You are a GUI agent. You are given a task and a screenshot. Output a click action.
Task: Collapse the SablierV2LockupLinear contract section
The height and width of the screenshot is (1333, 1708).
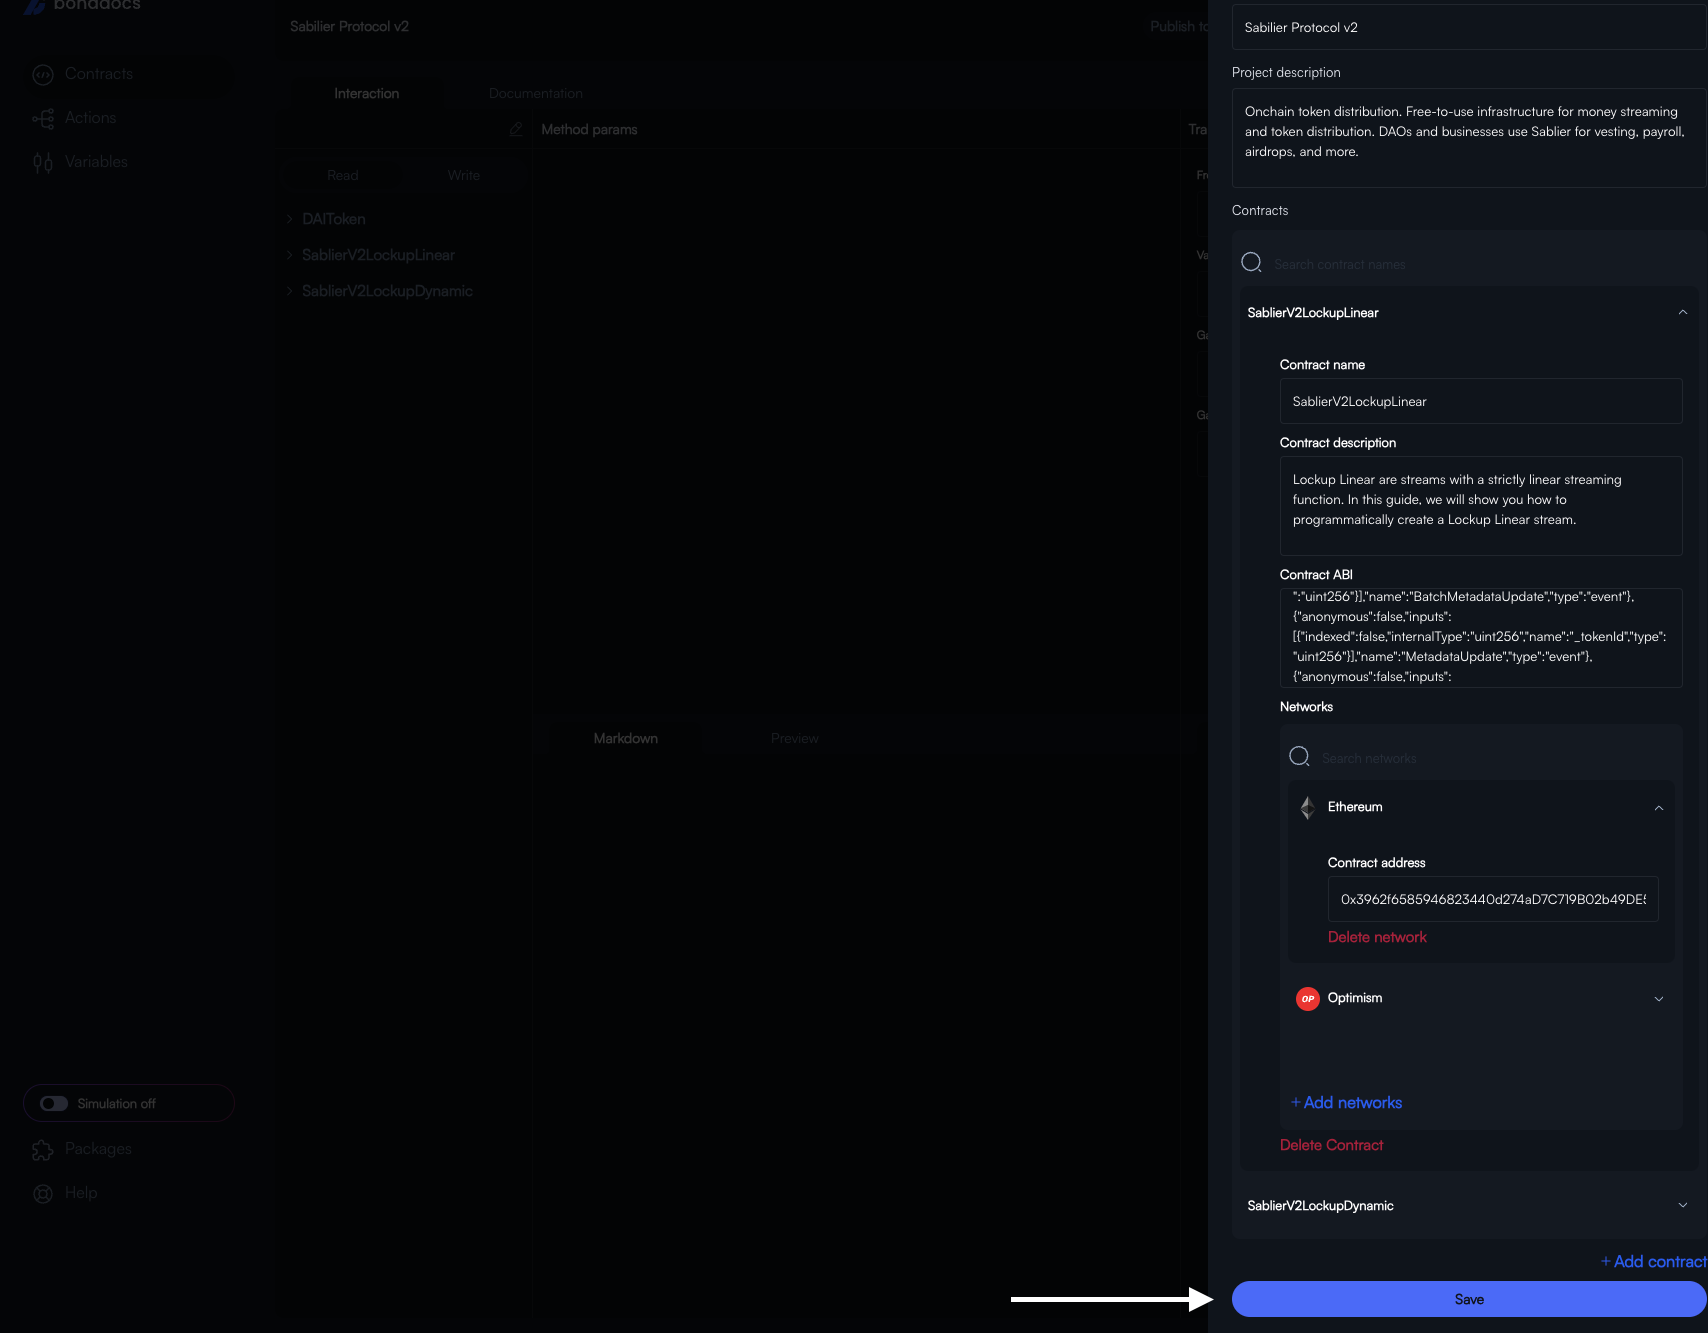click(1683, 313)
